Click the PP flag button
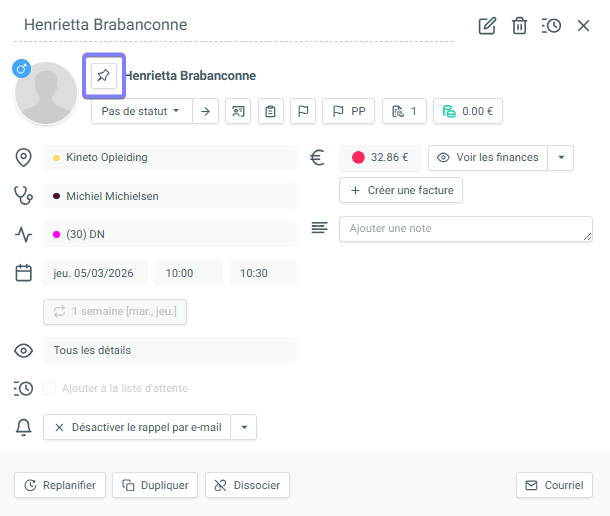The width and height of the screenshot is (610, 516). coord(348,111)
